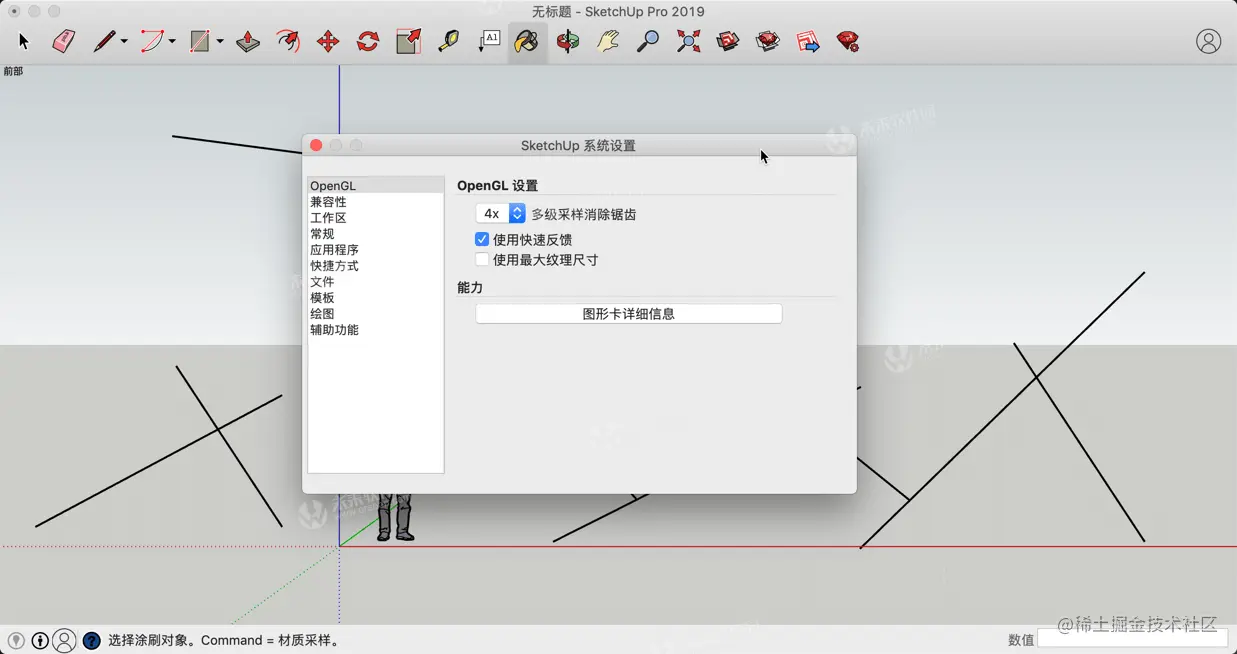Select the Tape Measure tool
This screenshot has height=654, width=1237.
point(448,41)
